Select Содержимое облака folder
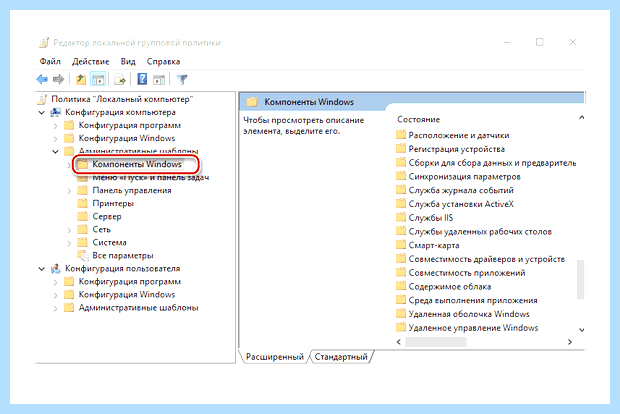This screenshot has height=414, width=620. 450,287
